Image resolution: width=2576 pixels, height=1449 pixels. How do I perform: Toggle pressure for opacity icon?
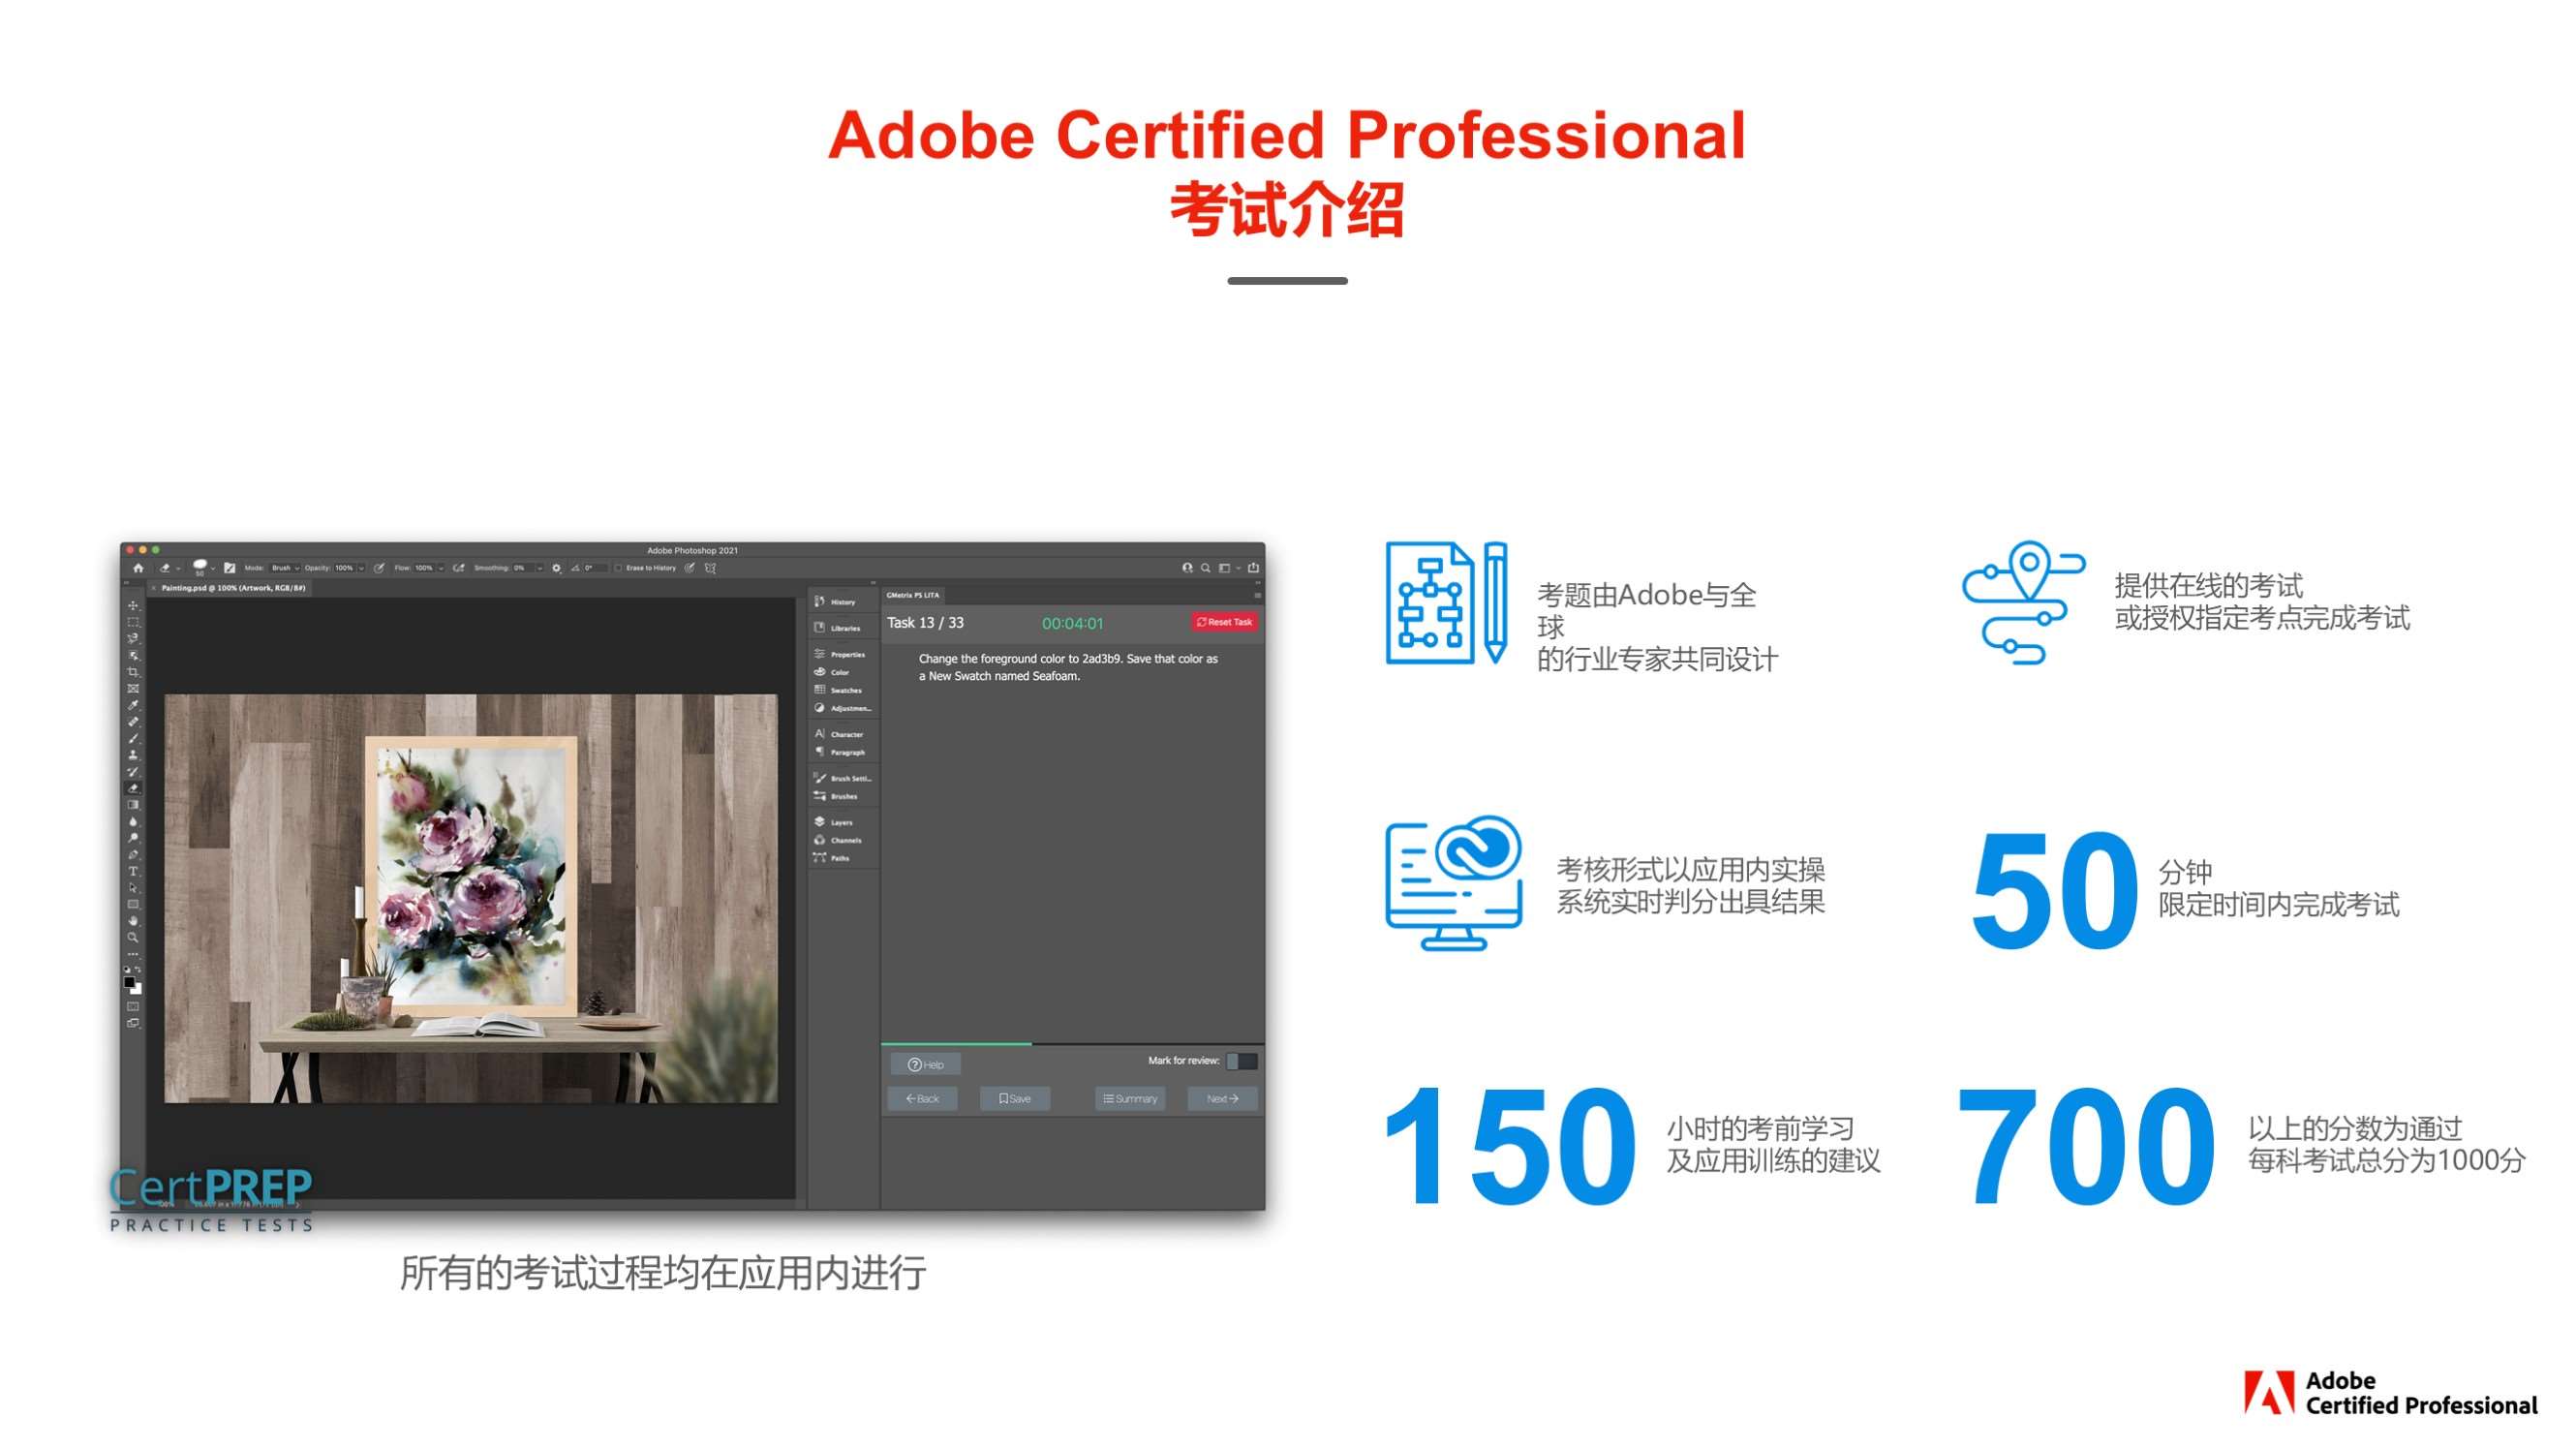pos(379,568)
